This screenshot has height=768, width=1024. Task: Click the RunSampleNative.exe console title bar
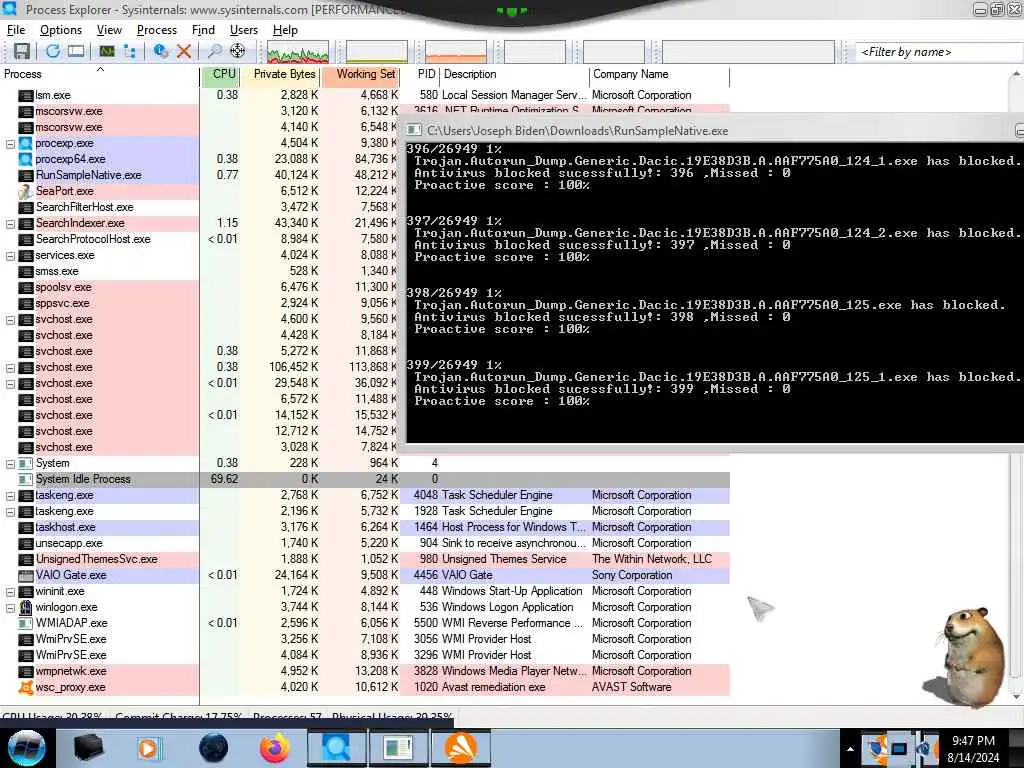pos(712,131)
